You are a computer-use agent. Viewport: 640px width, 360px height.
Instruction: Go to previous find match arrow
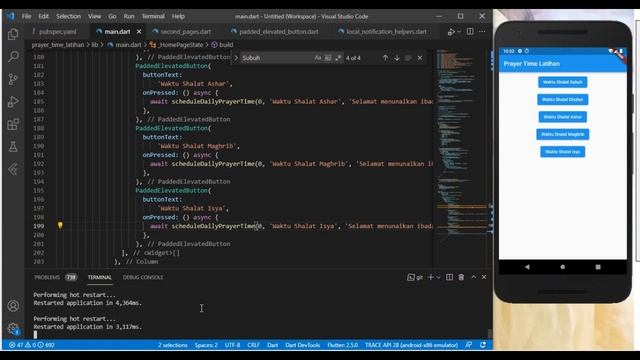385,58
